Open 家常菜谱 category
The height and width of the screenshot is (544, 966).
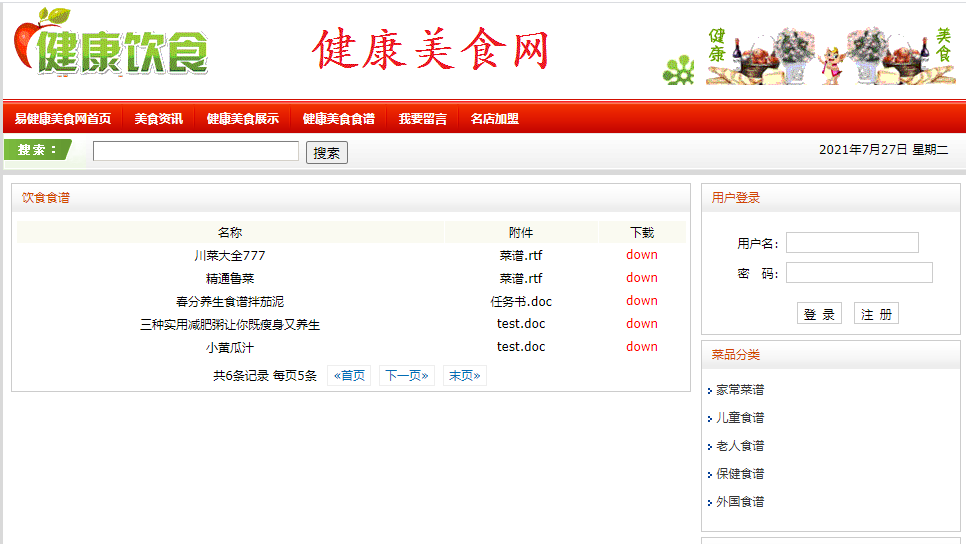click(740, 390)
